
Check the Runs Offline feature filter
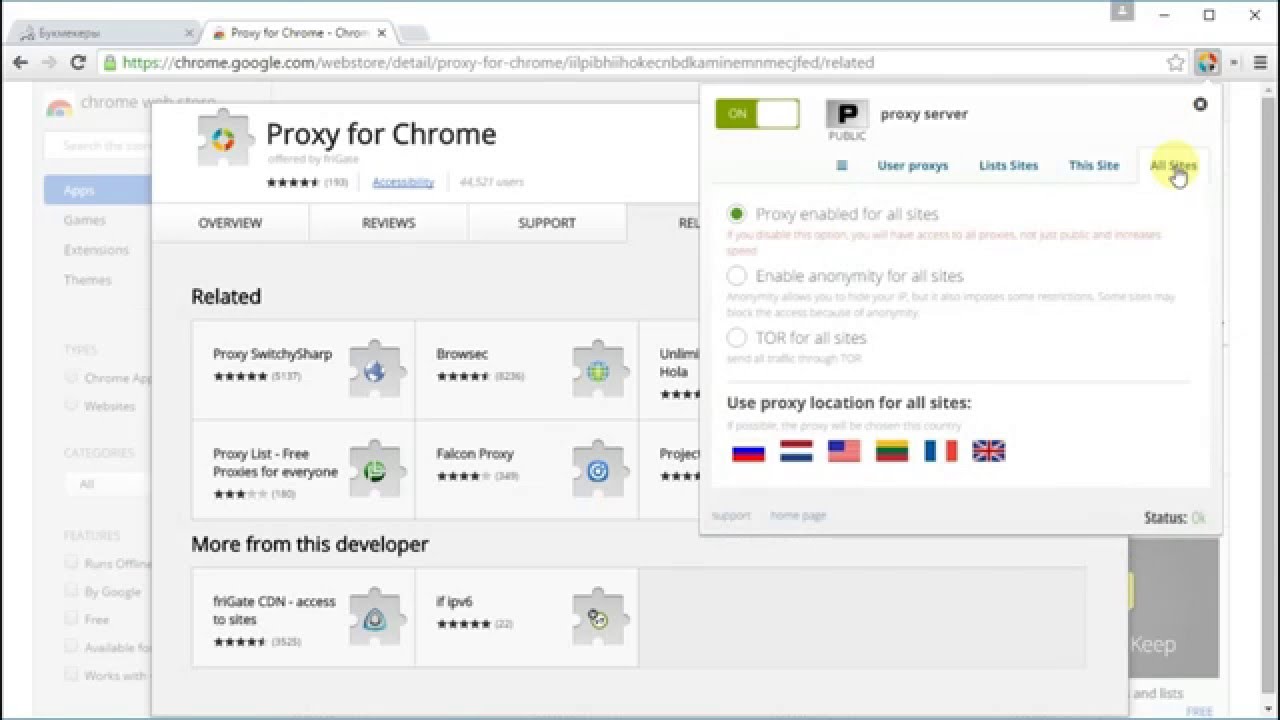point(71,563)
